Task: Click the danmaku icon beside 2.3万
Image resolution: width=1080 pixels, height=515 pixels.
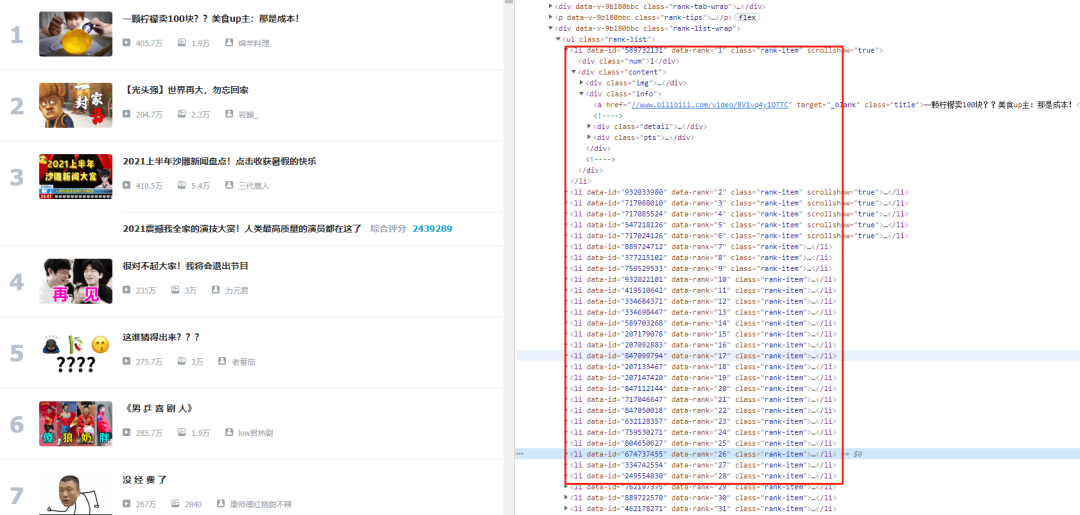Action: (x=182, y=114)
